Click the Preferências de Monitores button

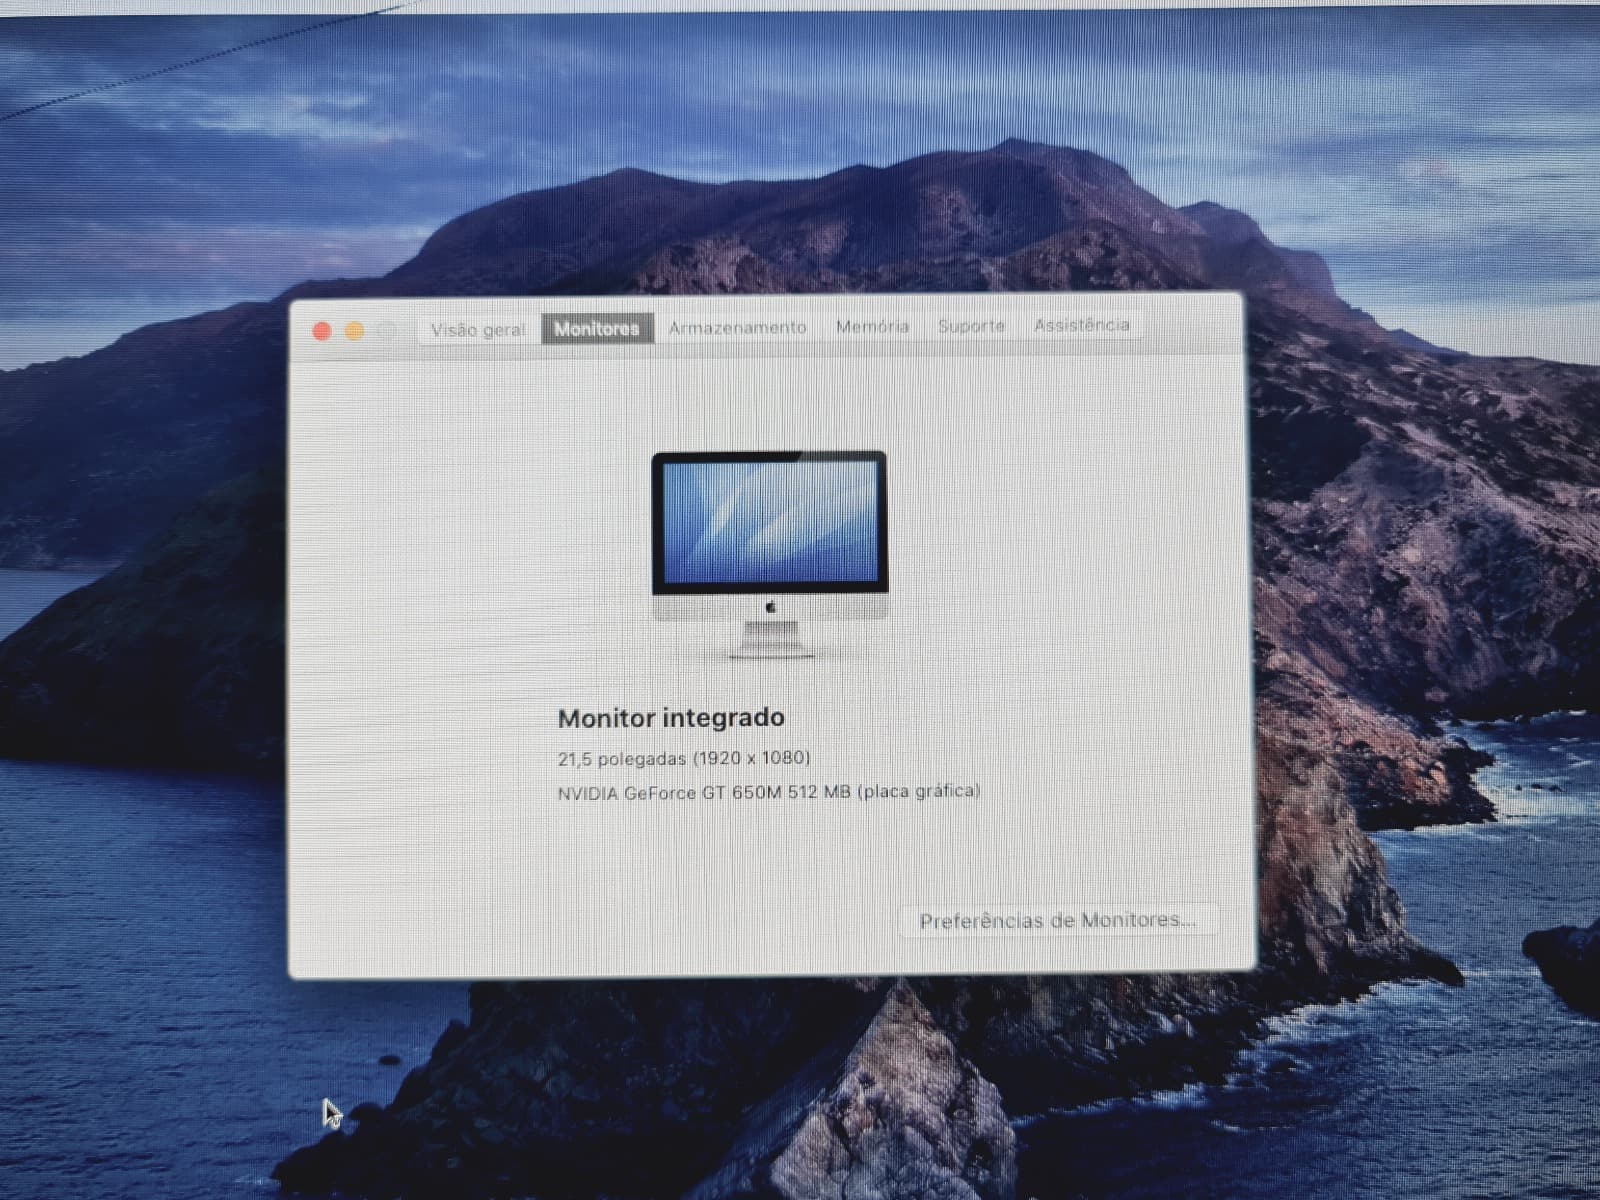tap(1057, 920)
